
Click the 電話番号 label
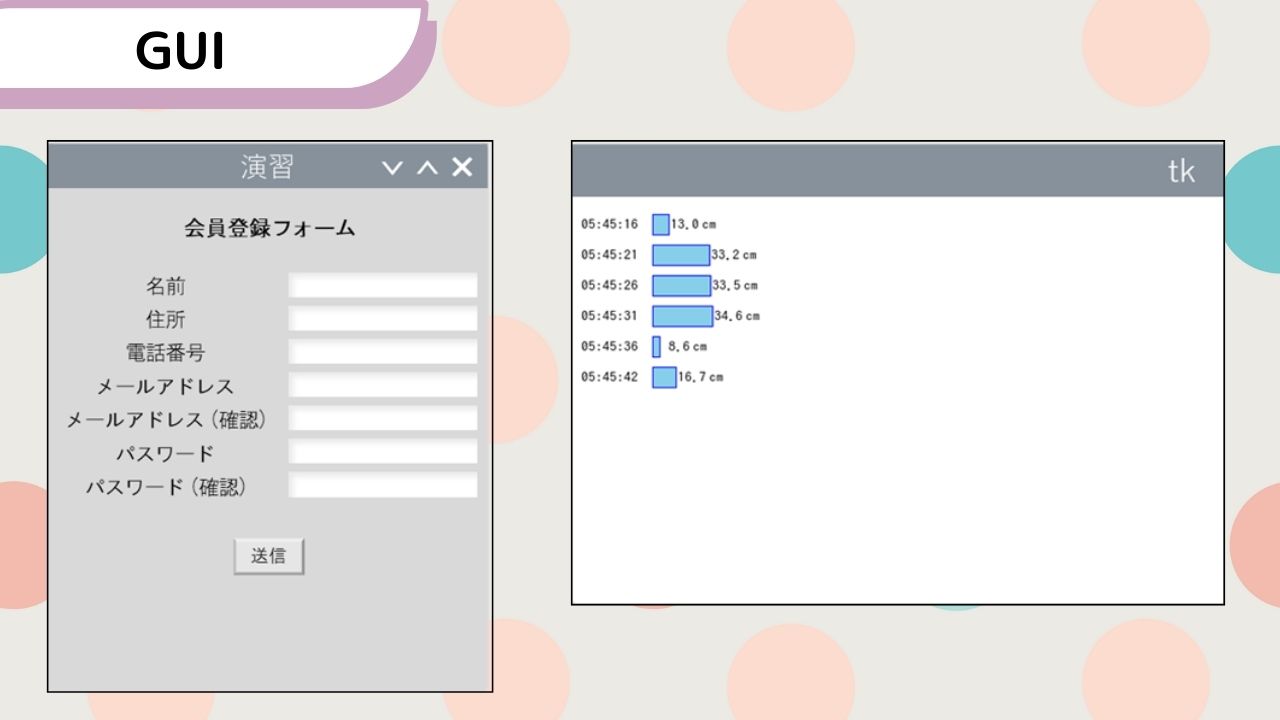coord(166,353)
